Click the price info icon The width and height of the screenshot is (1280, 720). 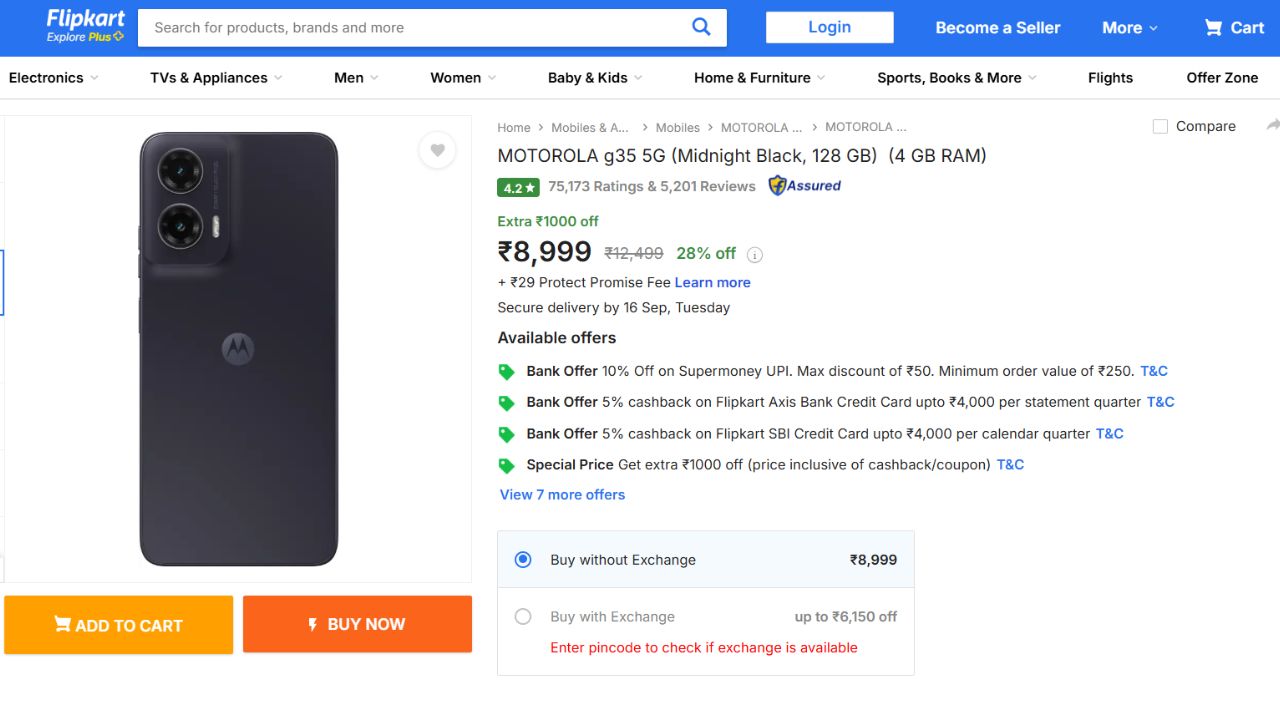coord(755,255)
